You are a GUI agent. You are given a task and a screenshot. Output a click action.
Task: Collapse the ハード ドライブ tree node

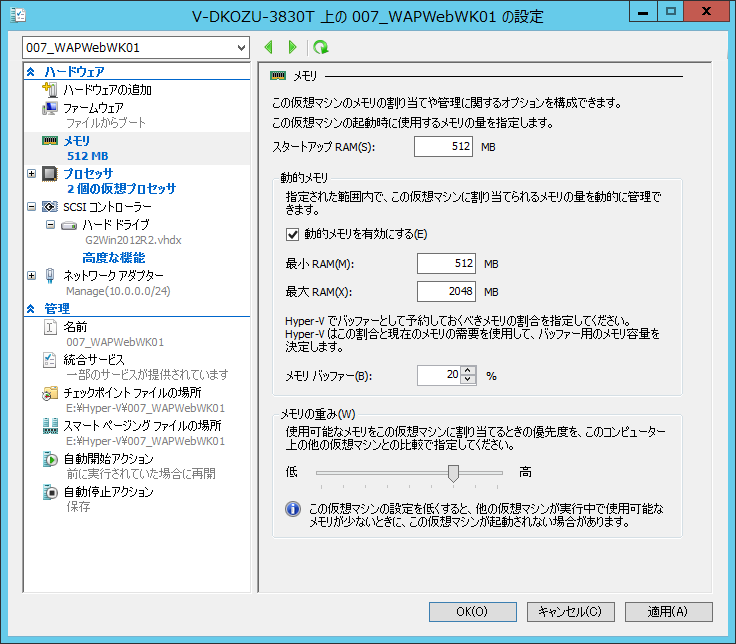(50, 225)
